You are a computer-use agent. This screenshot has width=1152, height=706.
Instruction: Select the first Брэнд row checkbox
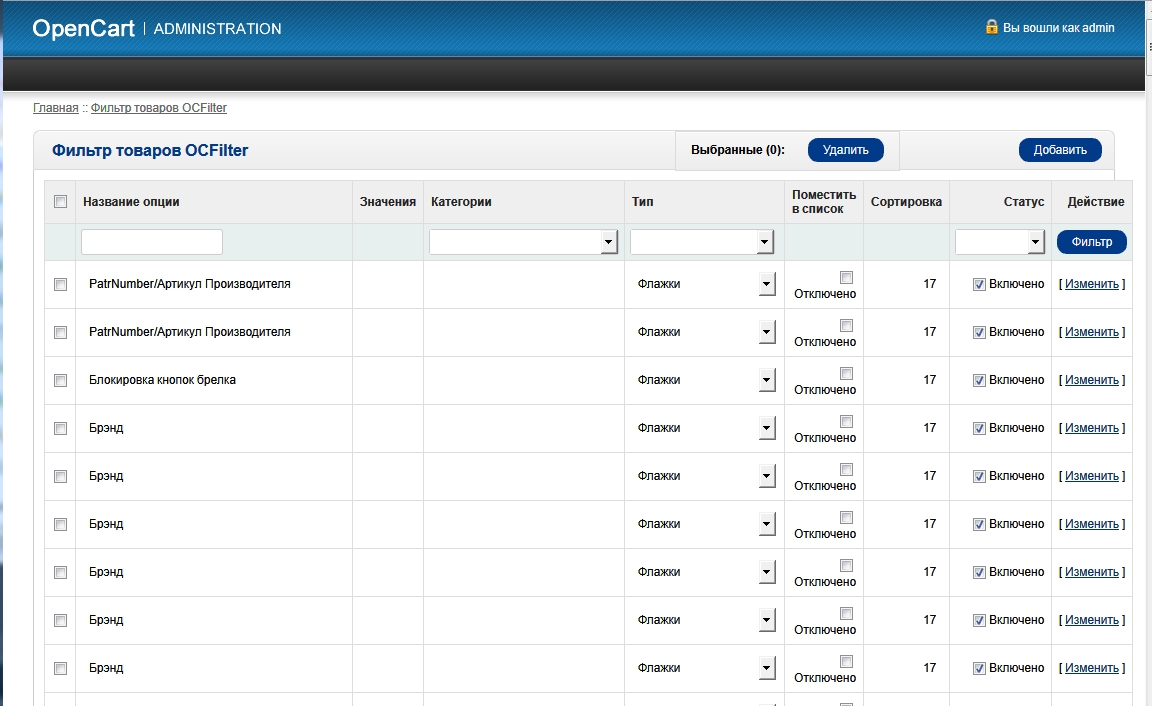point(61,428)
